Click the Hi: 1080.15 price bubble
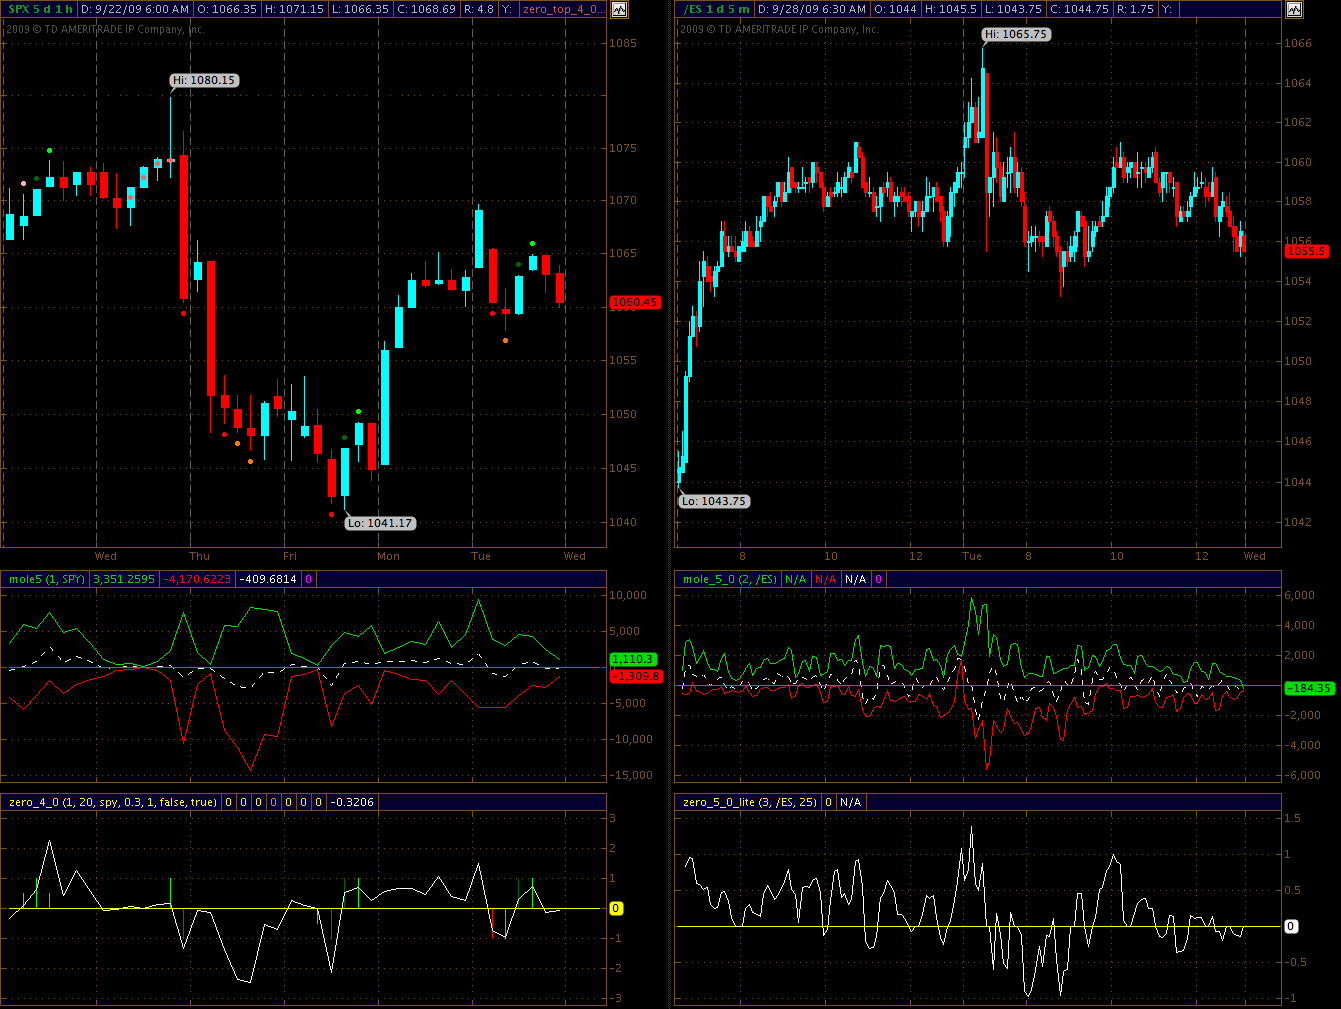Screen dimensions: 1341x1009 click(204, 80)
